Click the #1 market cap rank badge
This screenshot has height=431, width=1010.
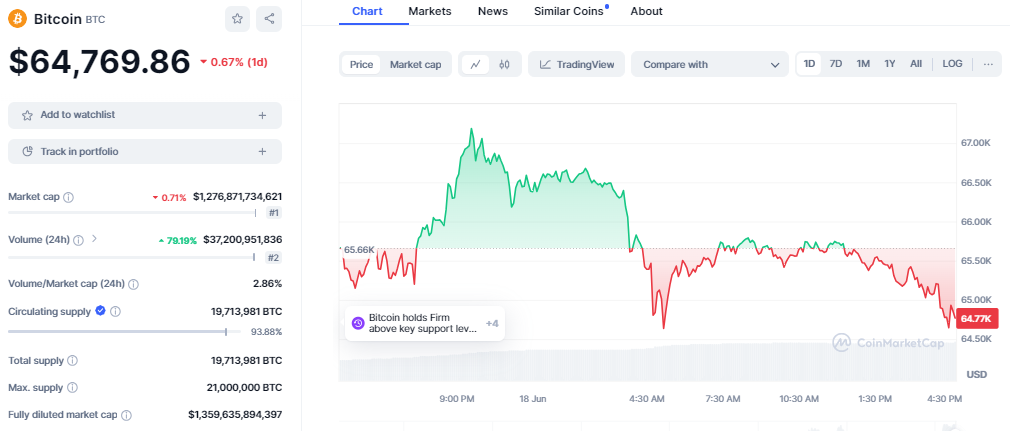[x=274, y=213]
